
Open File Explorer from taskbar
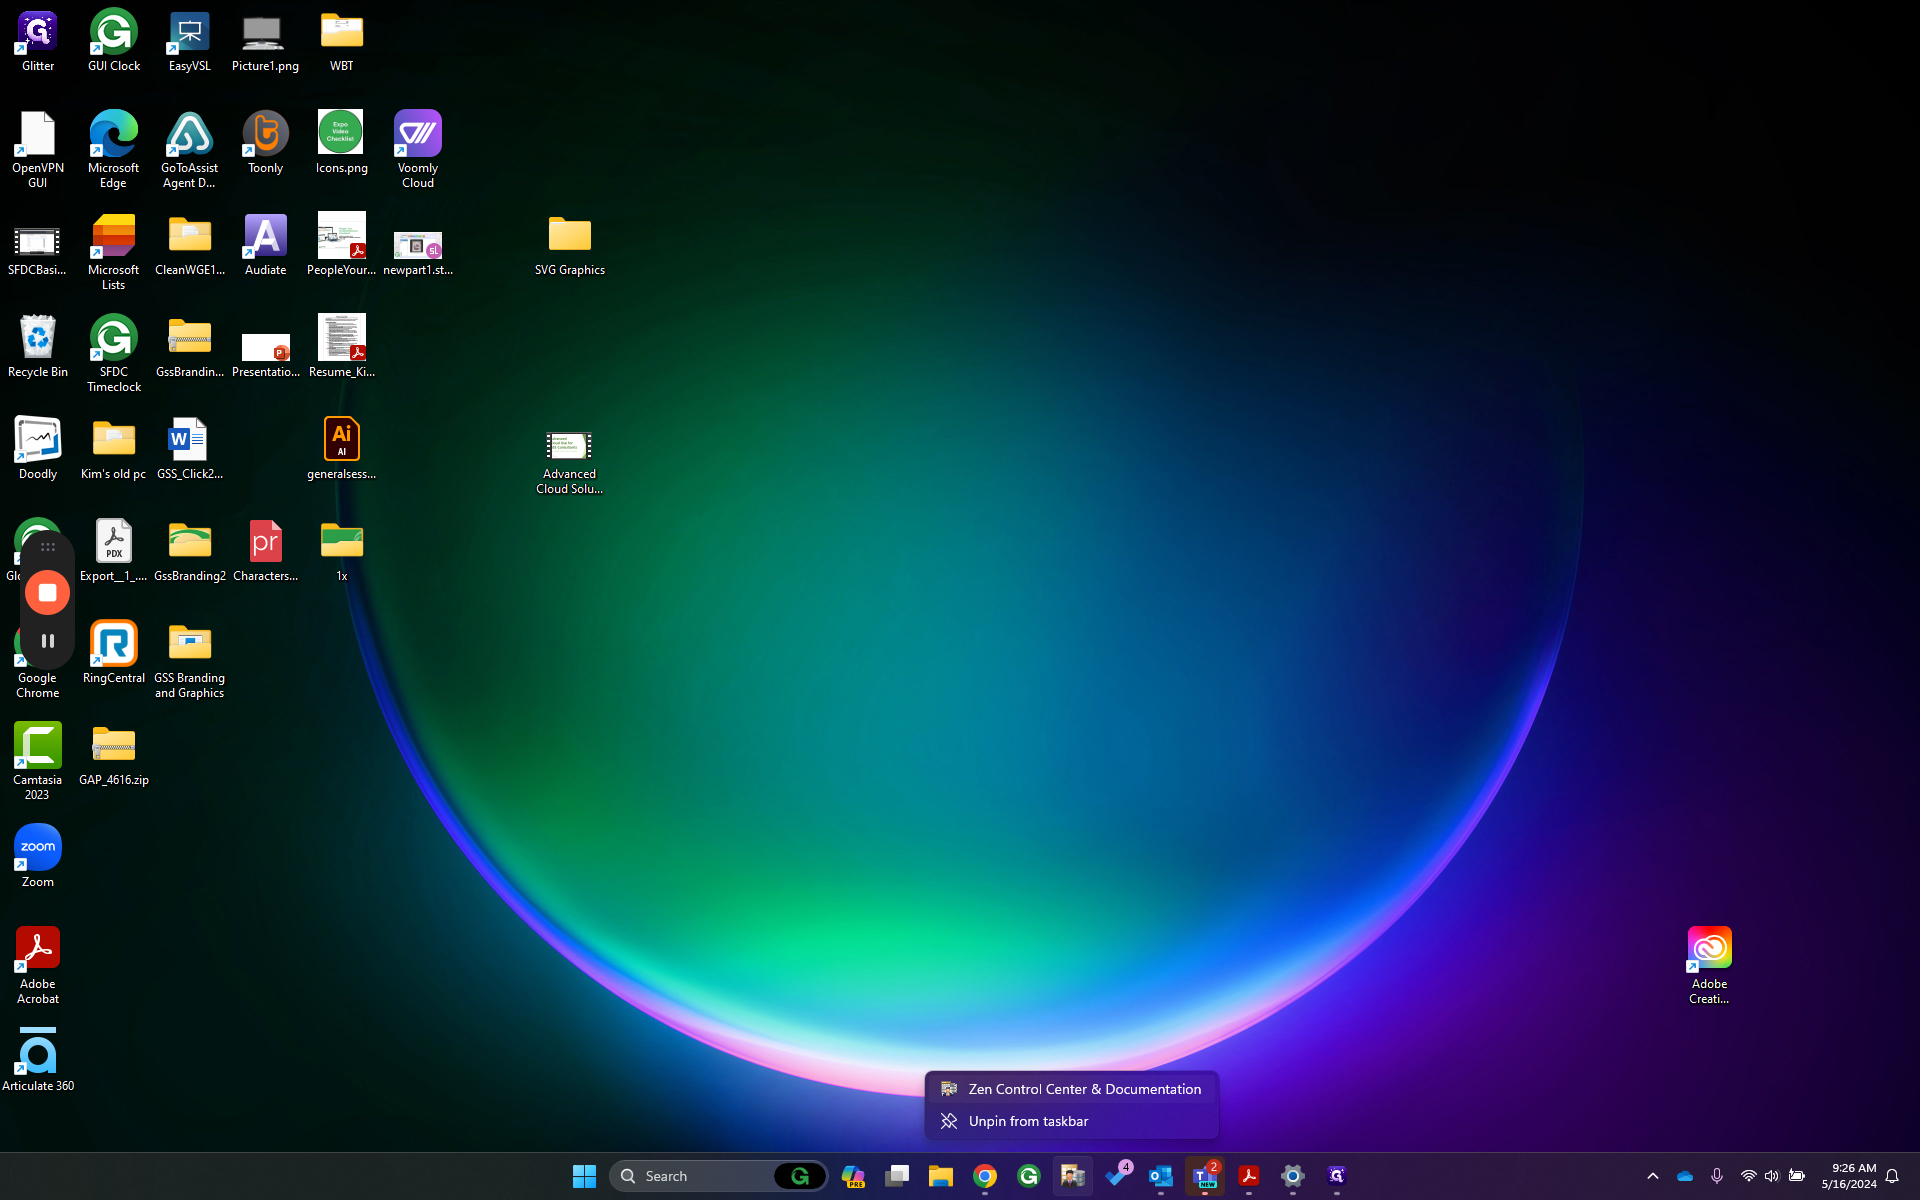(941, 1176)
